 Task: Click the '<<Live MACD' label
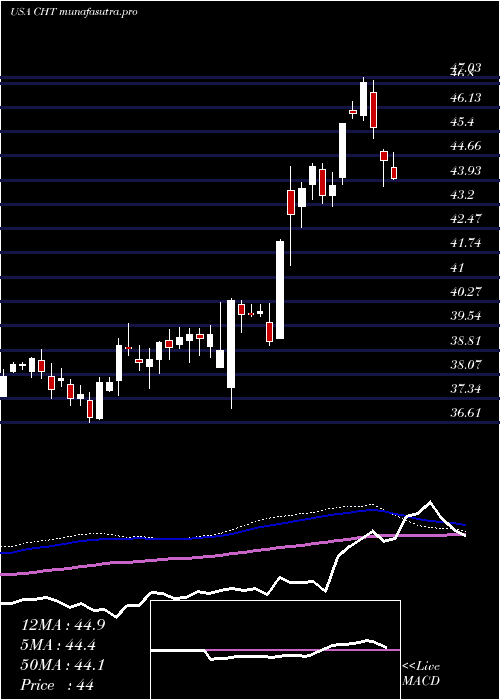(421, 673)
